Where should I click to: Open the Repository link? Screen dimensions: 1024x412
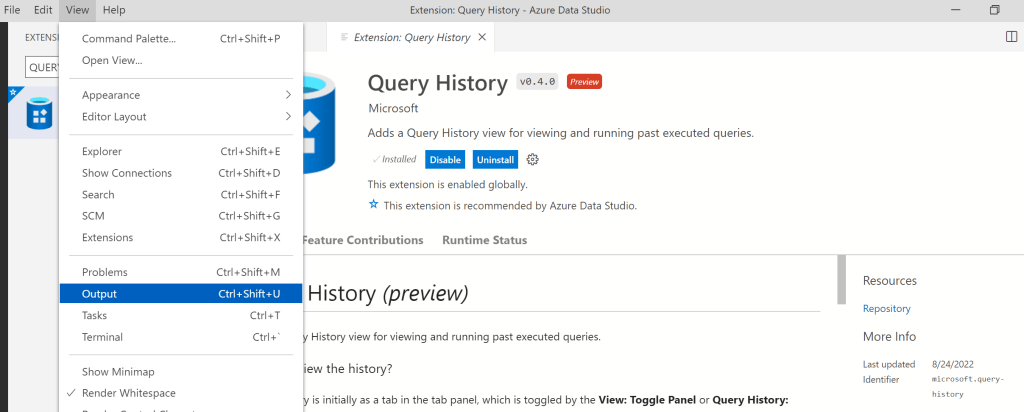point(886,309)
